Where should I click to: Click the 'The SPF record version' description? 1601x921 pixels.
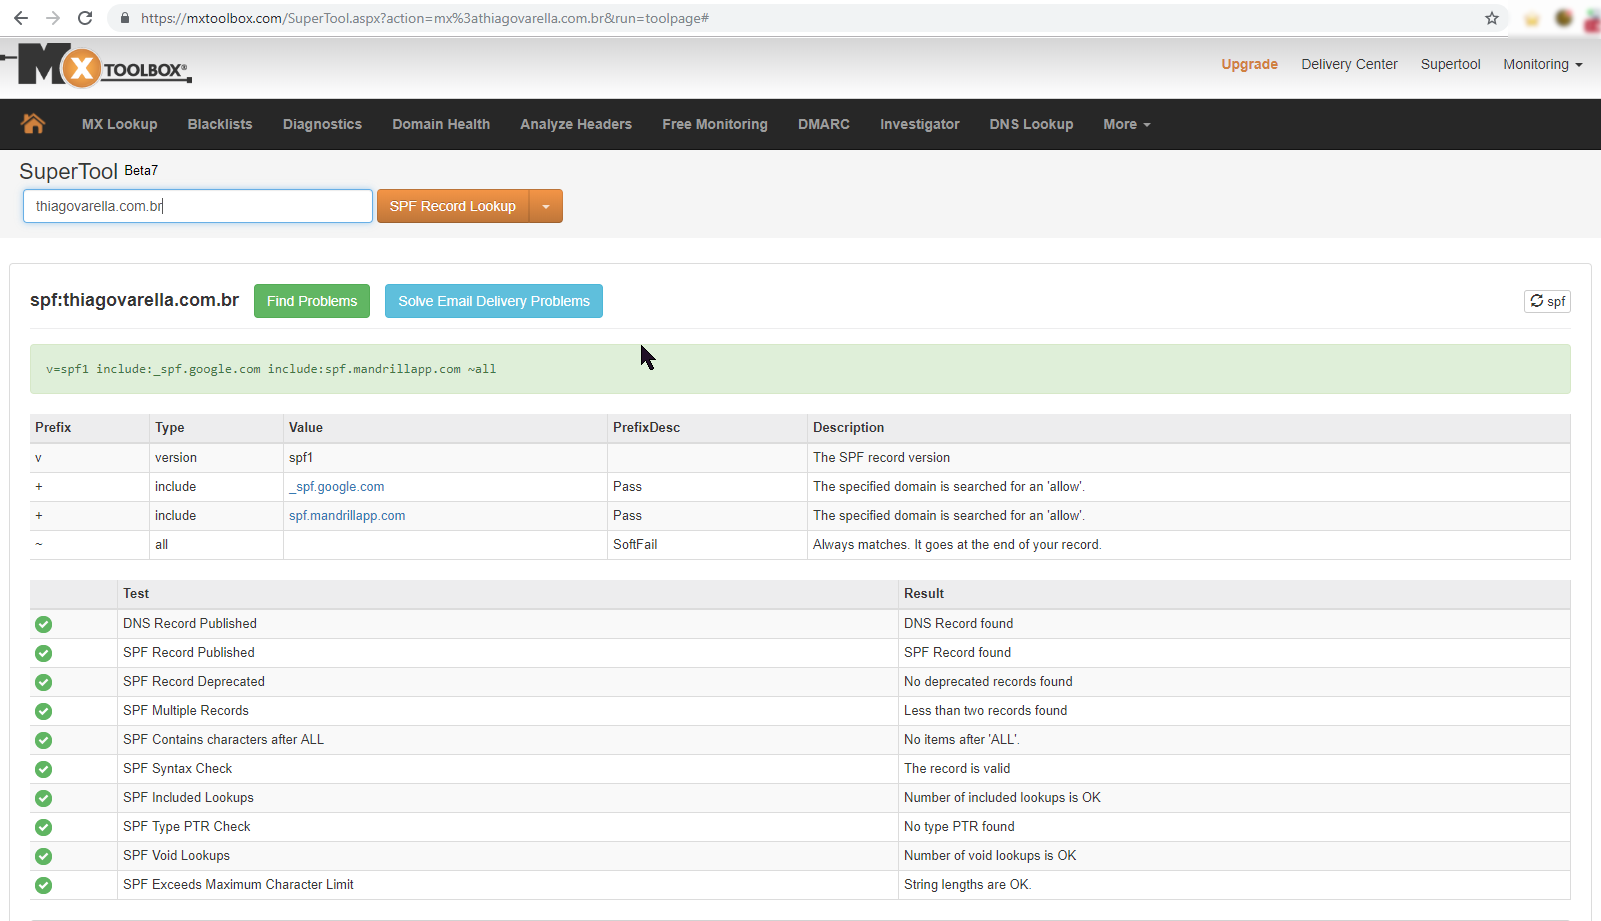881,458
